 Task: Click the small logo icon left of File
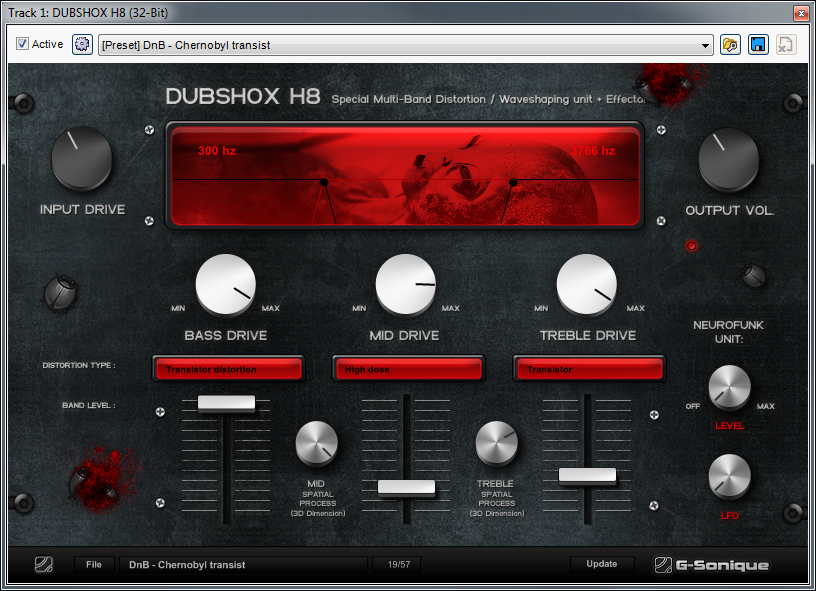(44, 564)
